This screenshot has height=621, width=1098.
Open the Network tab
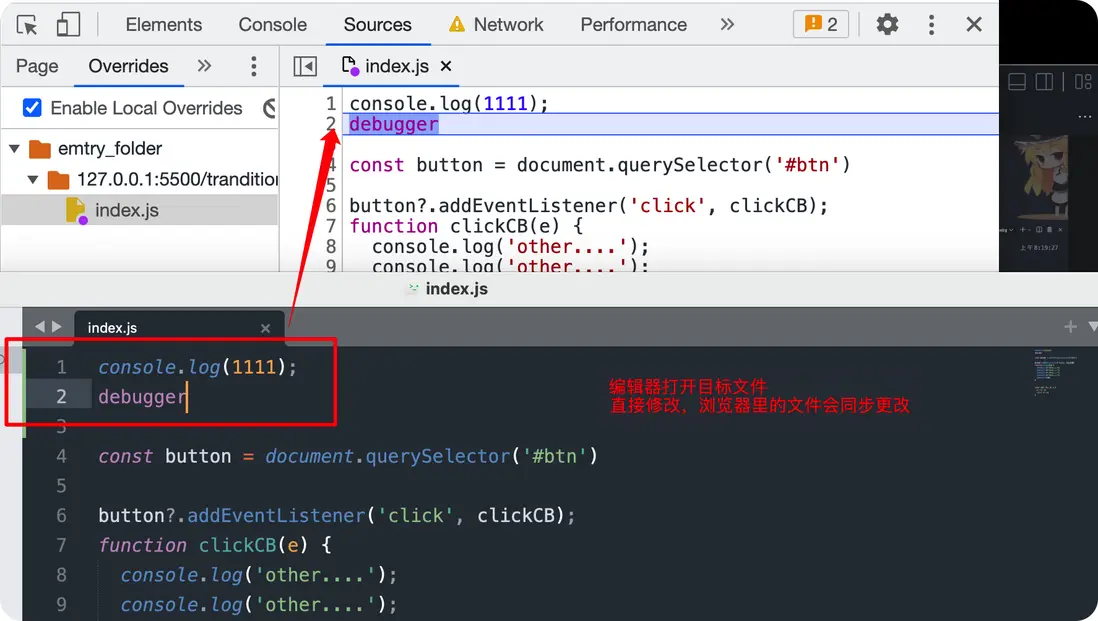click(x=496, y=25)
